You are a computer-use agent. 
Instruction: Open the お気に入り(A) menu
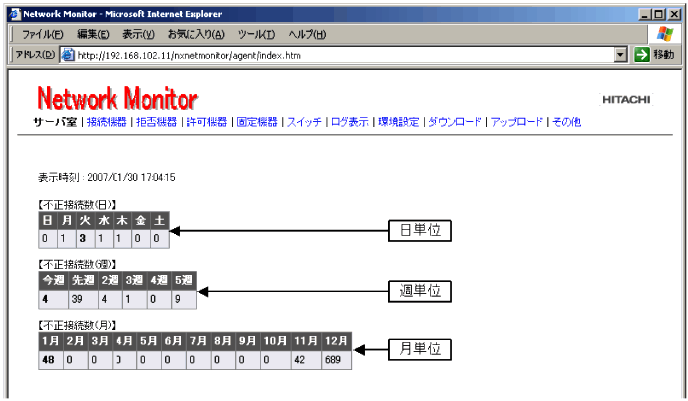tap(196, 34)
